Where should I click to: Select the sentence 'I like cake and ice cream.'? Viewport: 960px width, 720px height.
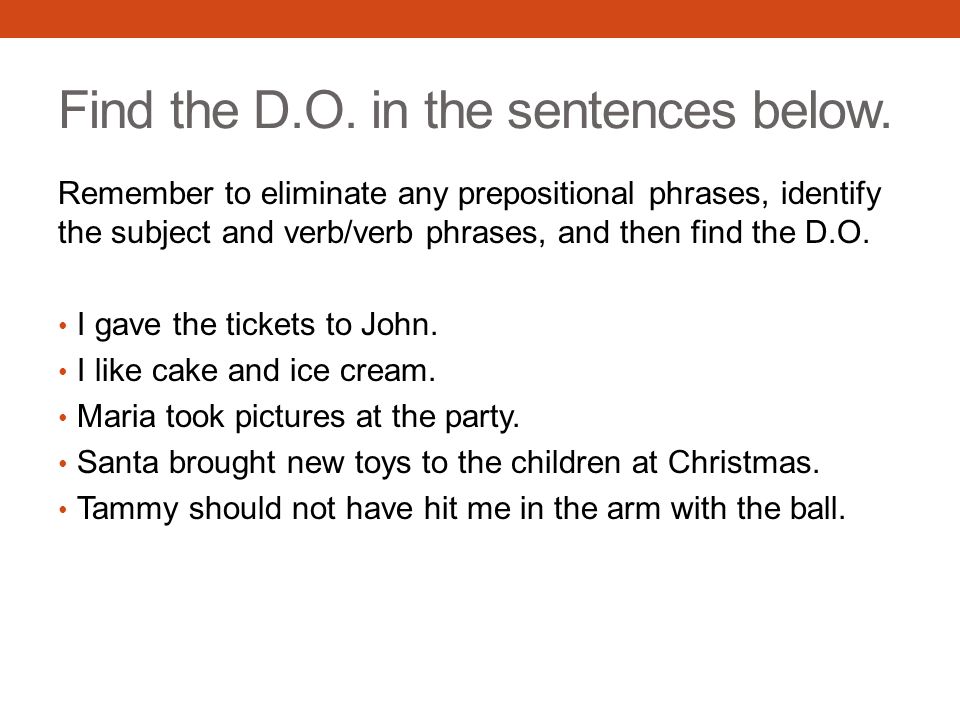coord(256,370)
